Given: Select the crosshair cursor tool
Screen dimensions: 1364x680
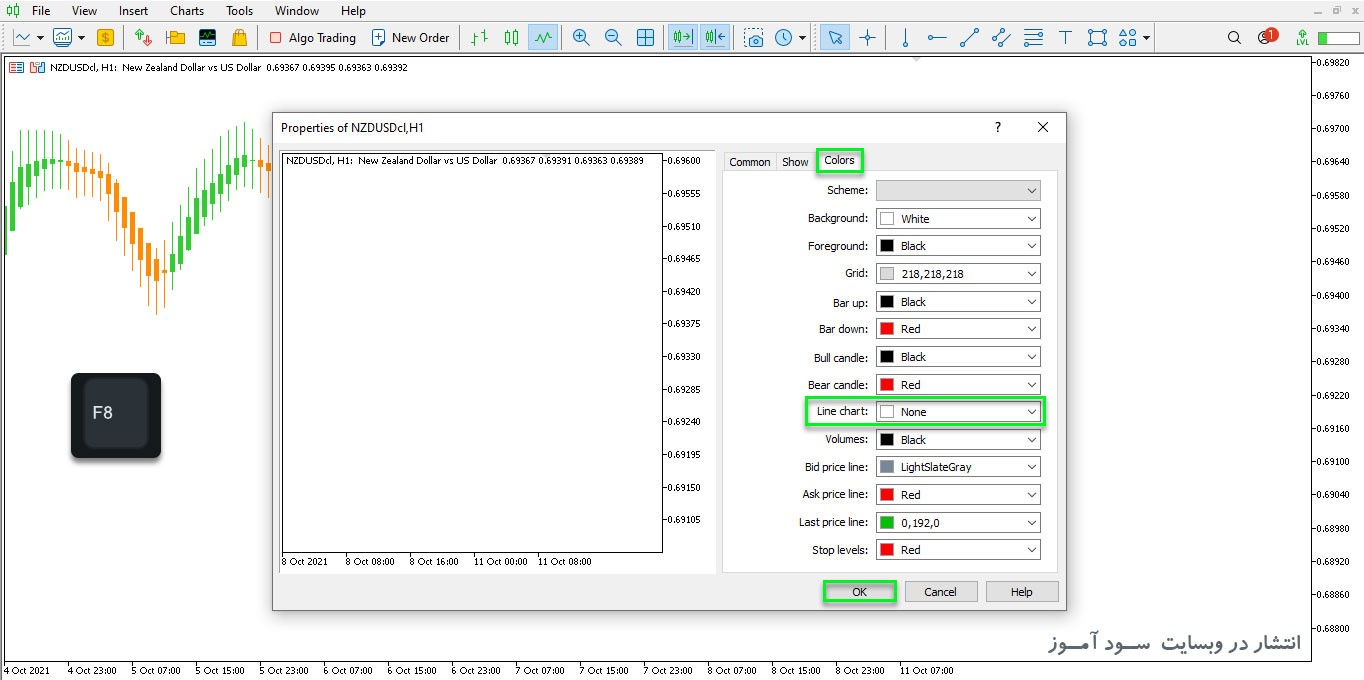Looking at the screenshot, I should 867,38.
